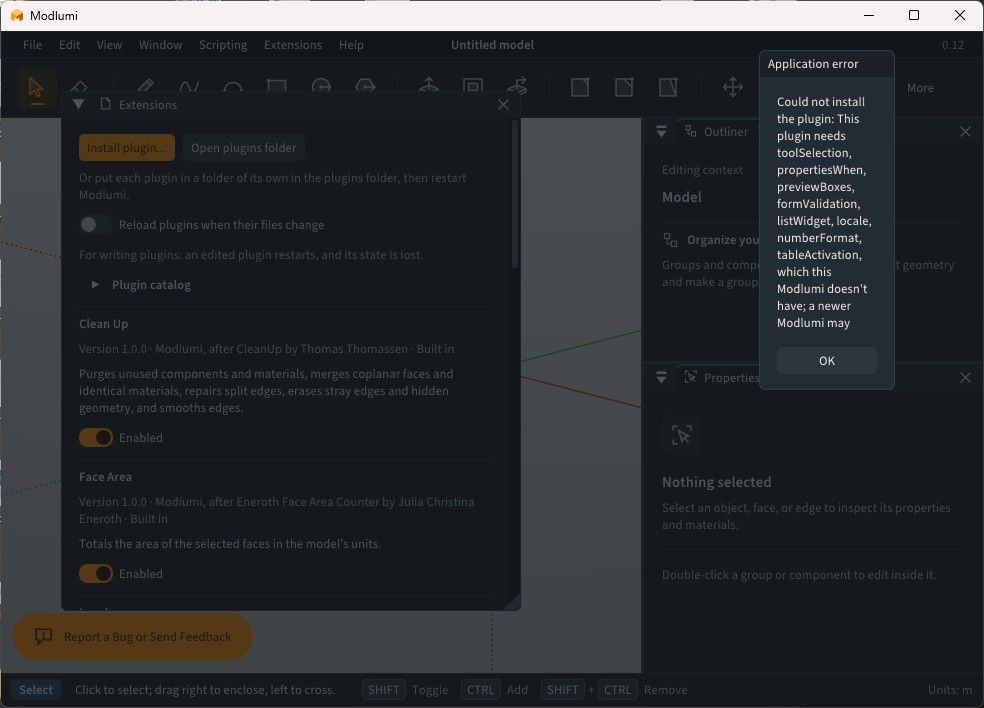
Task: Dismiss the Application error with OK
Action: pos(826,361)
